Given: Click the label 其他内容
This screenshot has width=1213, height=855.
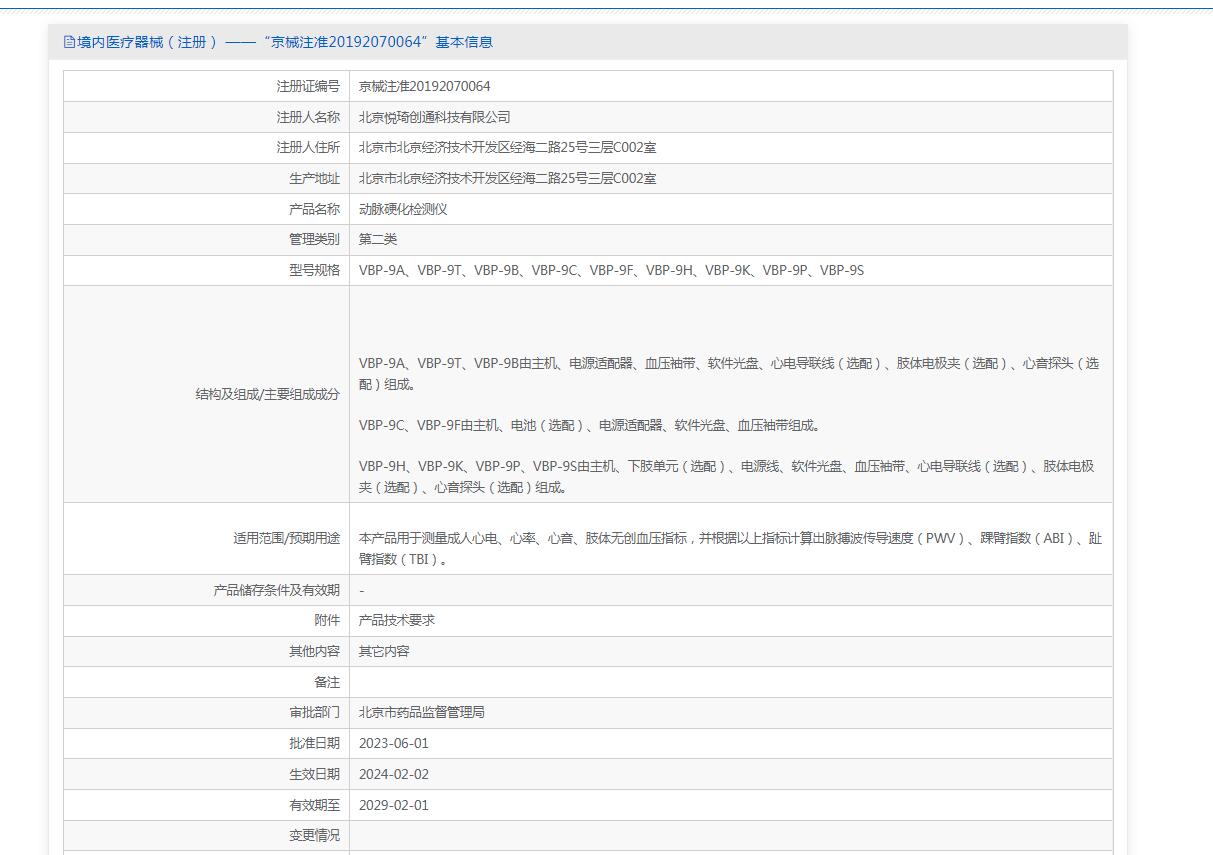Looking at the screenshot, I should [x=314, y=651].
